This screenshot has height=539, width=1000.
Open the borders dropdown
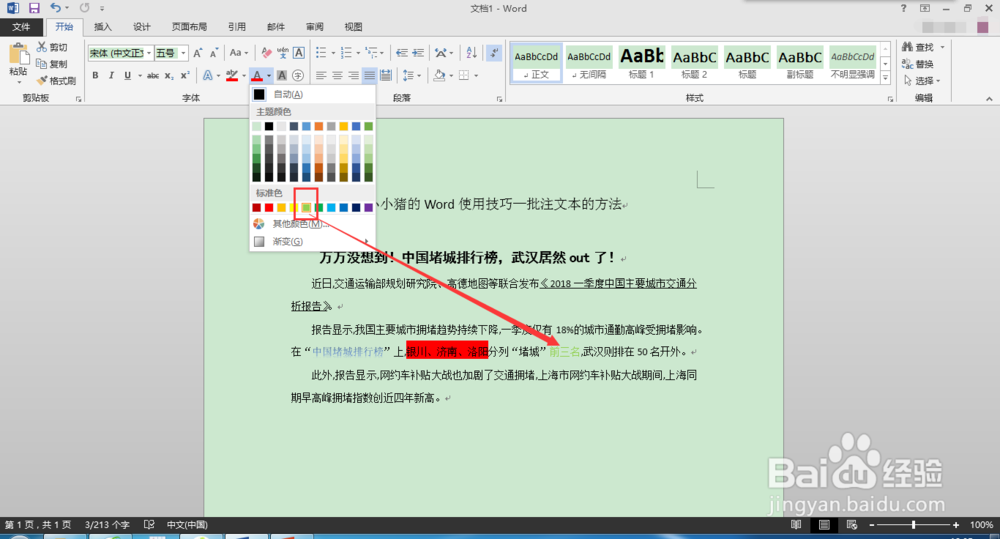coord(476,75)
